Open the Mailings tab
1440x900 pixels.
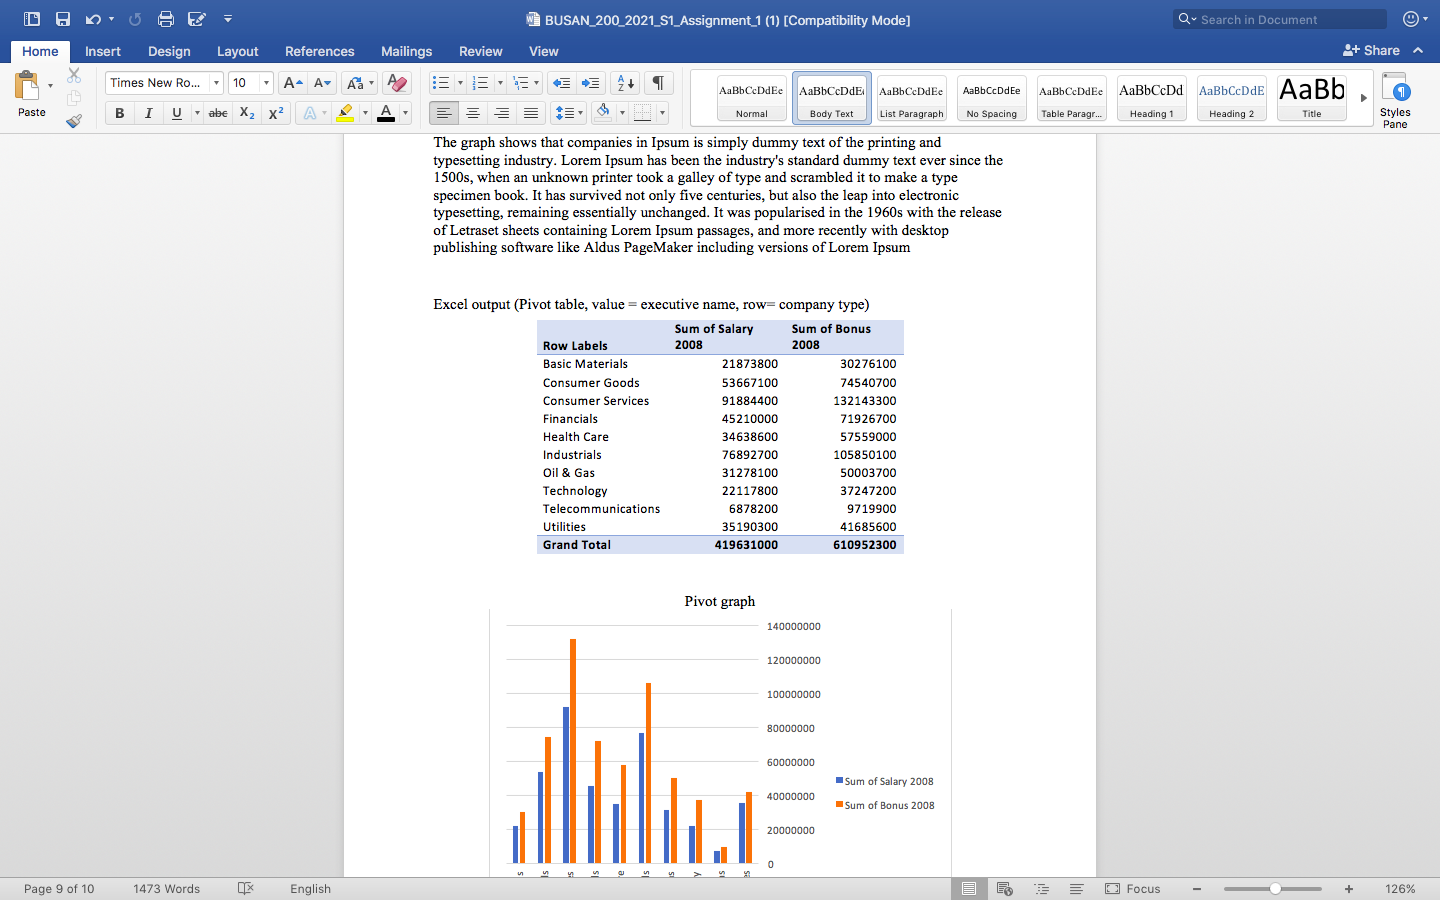406,51
